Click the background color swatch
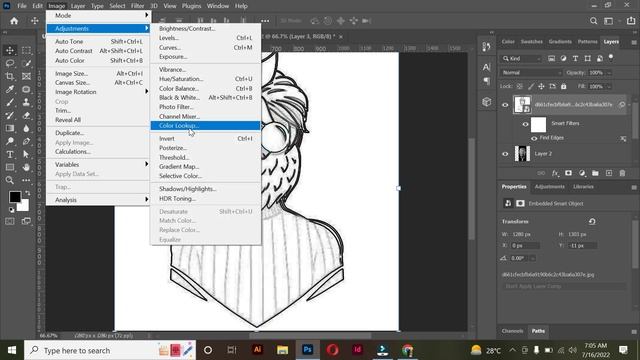This screenshot has height=360, width=640. (x=24, y=206)
